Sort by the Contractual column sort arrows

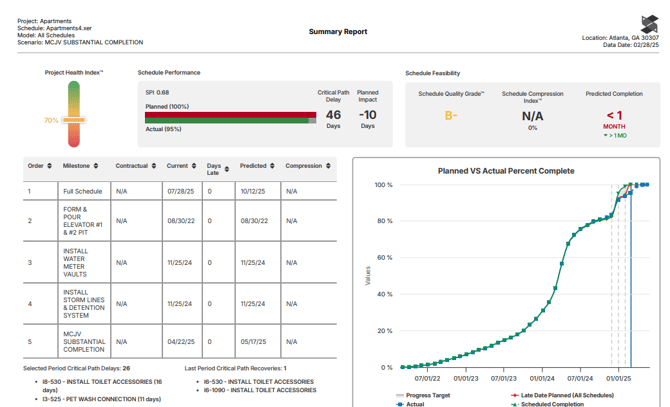point(154,166)
